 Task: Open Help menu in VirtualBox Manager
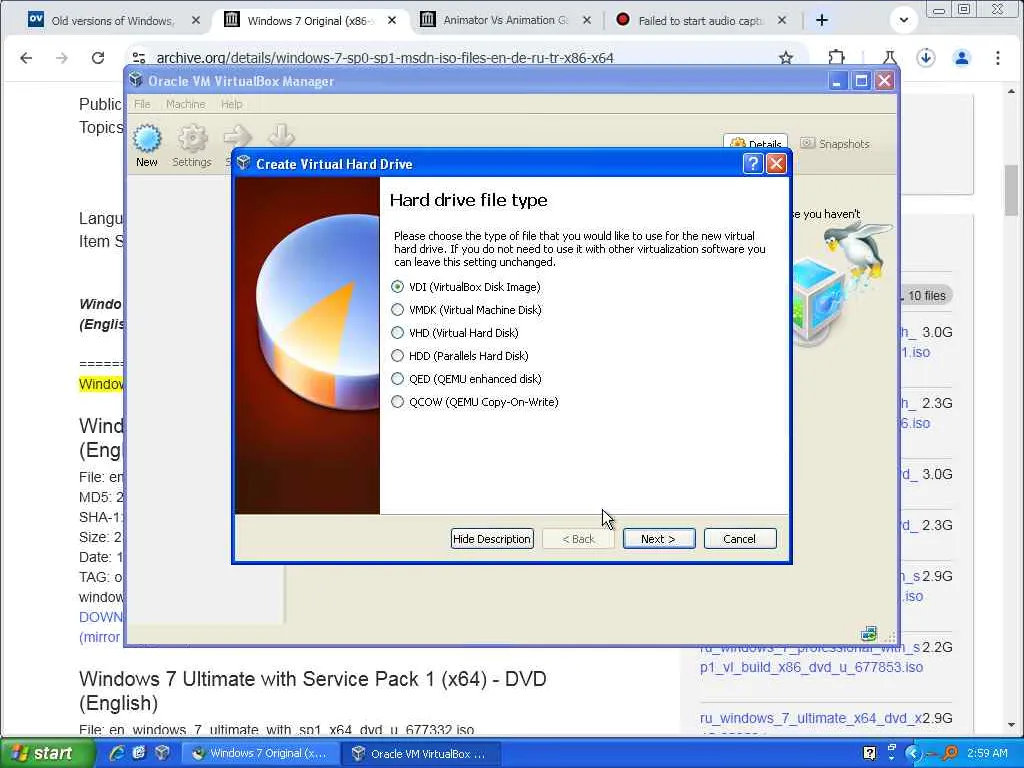pos(231,104)
